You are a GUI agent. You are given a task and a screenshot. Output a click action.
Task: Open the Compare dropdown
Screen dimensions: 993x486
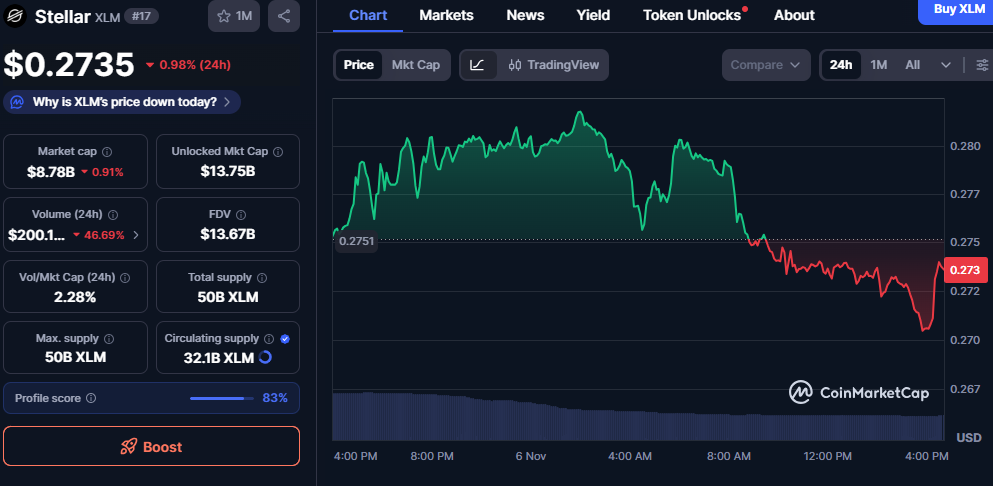tap(765, 65)
